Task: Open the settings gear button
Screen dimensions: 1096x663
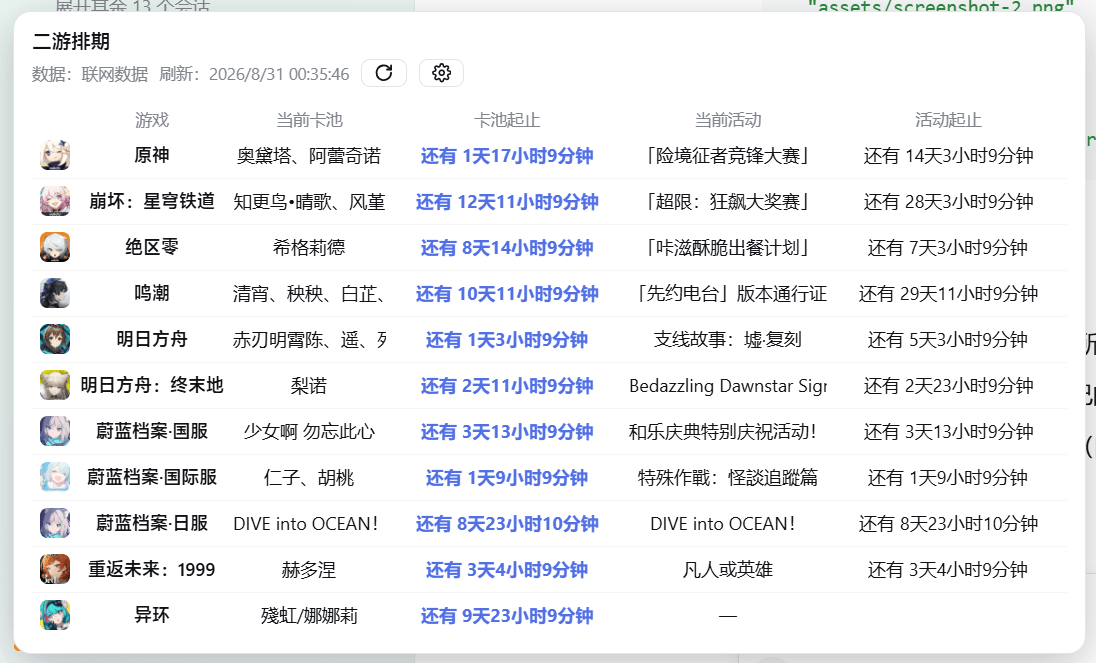Action: [441, 73]
